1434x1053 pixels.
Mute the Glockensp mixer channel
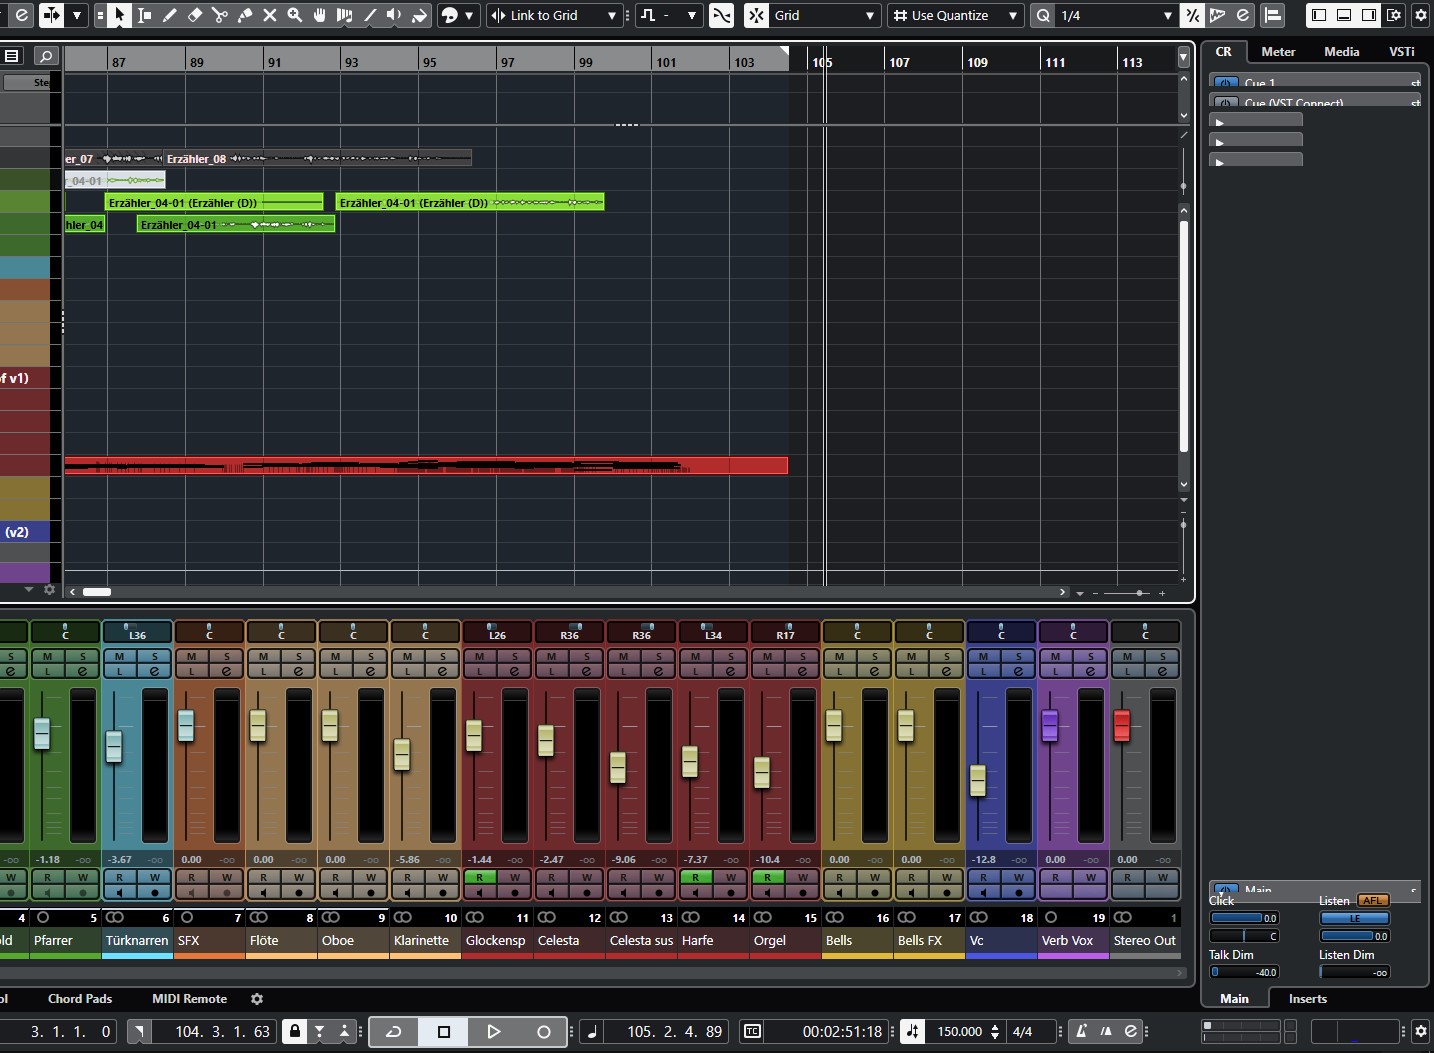pyautogui.click(x=479, y=657)
